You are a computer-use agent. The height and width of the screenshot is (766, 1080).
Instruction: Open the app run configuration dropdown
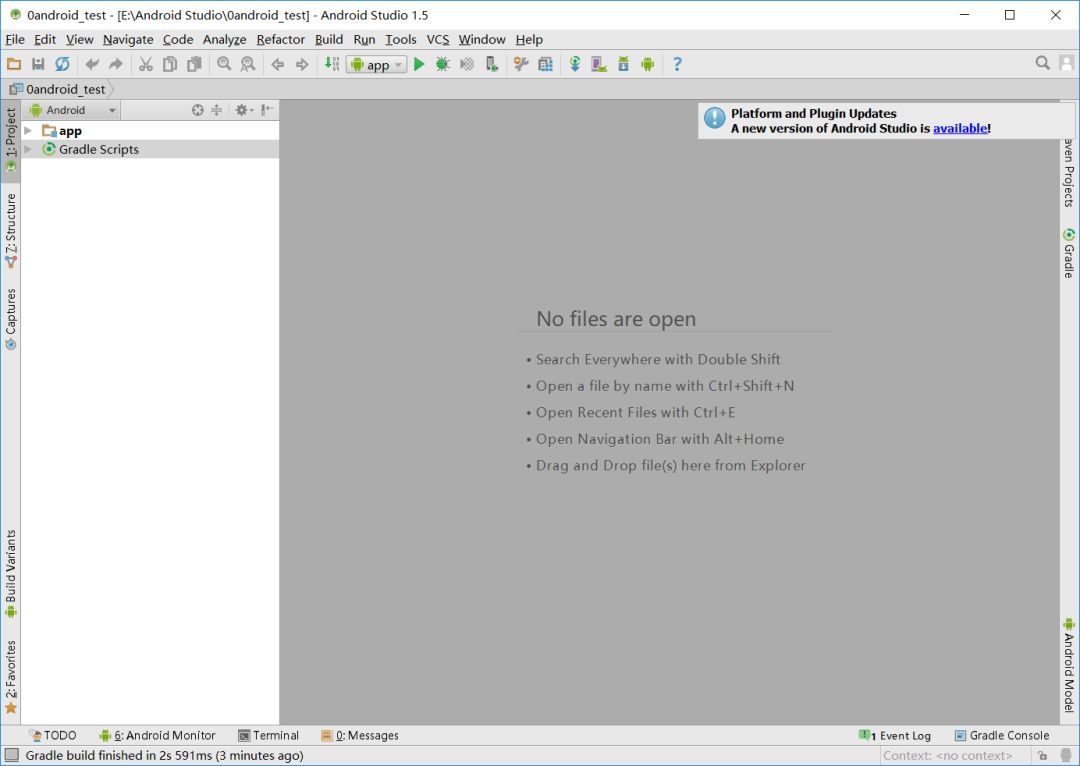pyautogui.click(x=377, y=65)
